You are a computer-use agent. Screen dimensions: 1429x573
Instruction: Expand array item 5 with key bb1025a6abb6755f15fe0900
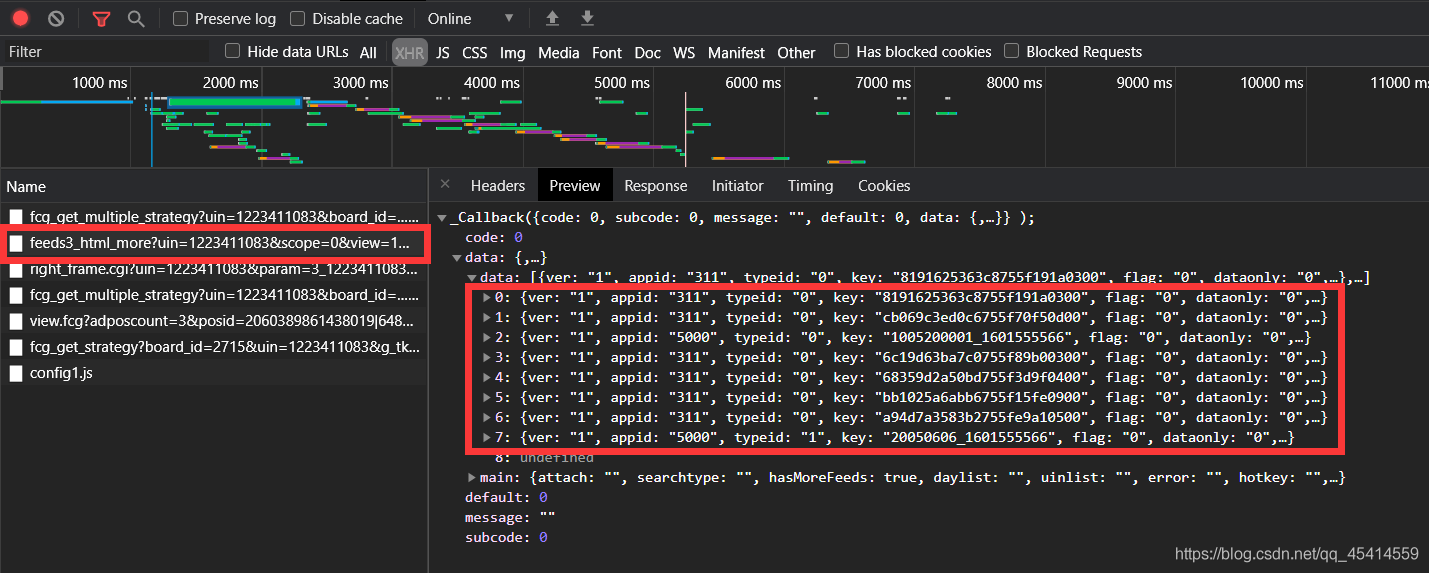486,398
